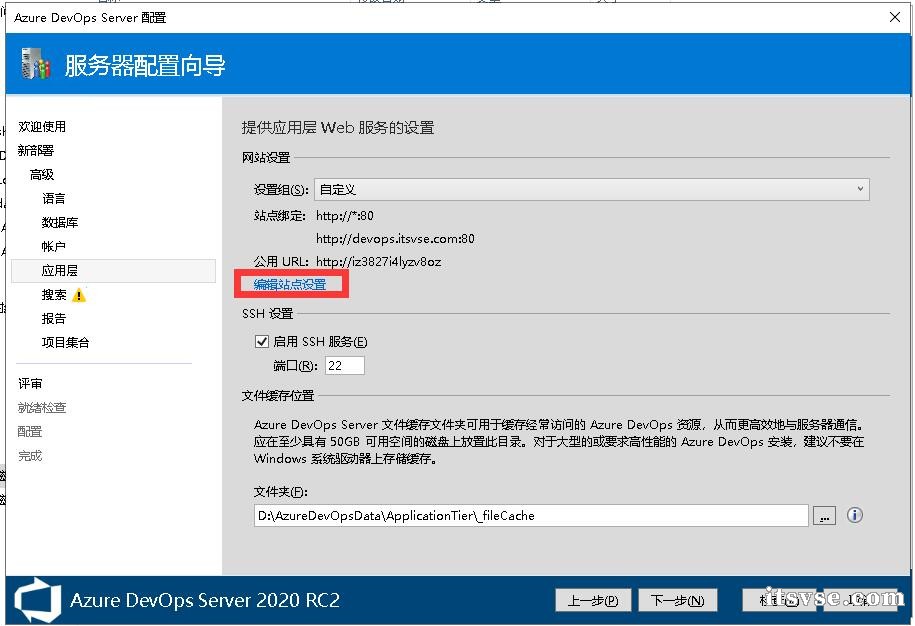Click the server wizard header icon
The image size is (915, 626).
[x=36, y=64]
